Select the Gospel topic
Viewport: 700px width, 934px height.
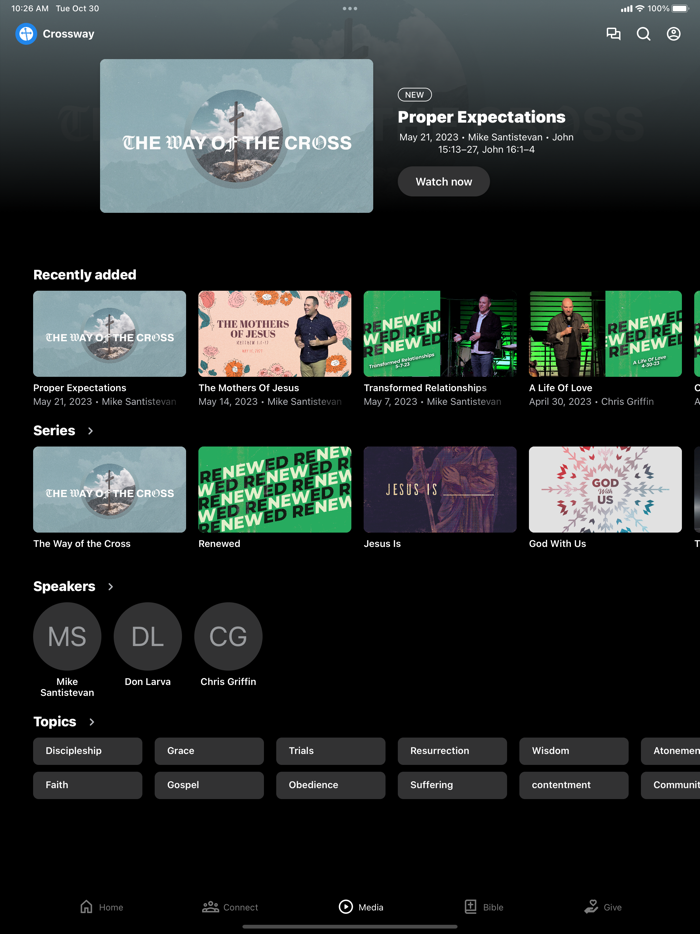pos(209,785)
